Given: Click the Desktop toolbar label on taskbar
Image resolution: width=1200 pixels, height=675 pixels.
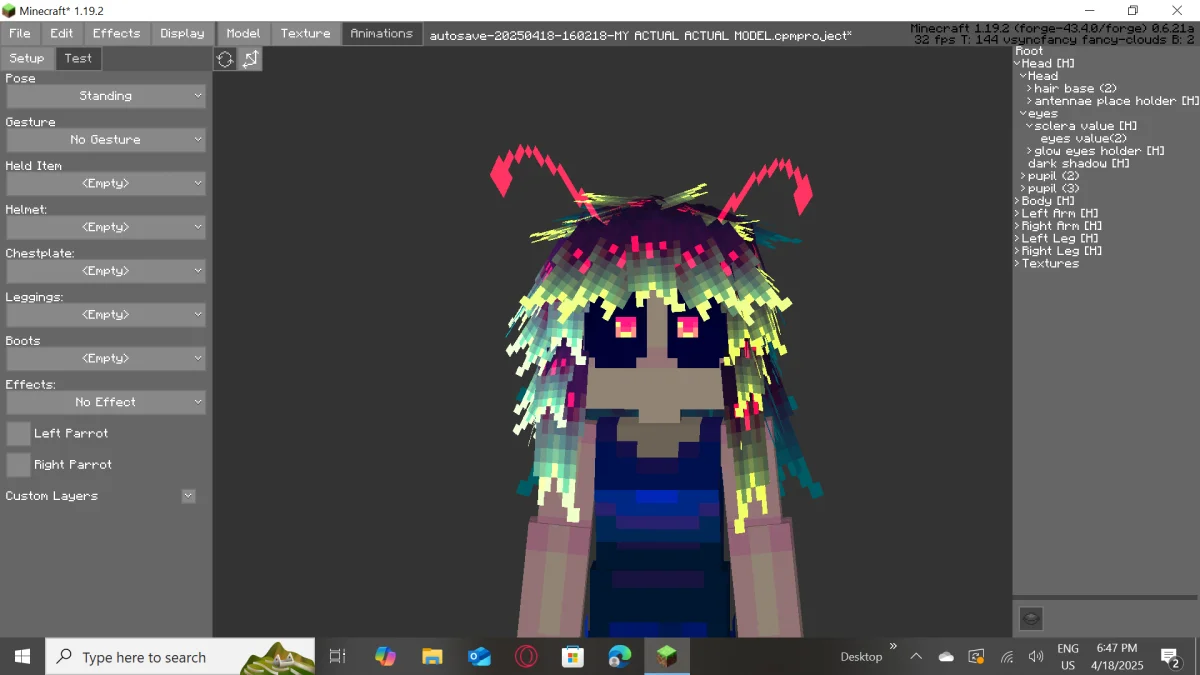Looking at the screenshot, I should pyautogui.click(x=861, y=657).
